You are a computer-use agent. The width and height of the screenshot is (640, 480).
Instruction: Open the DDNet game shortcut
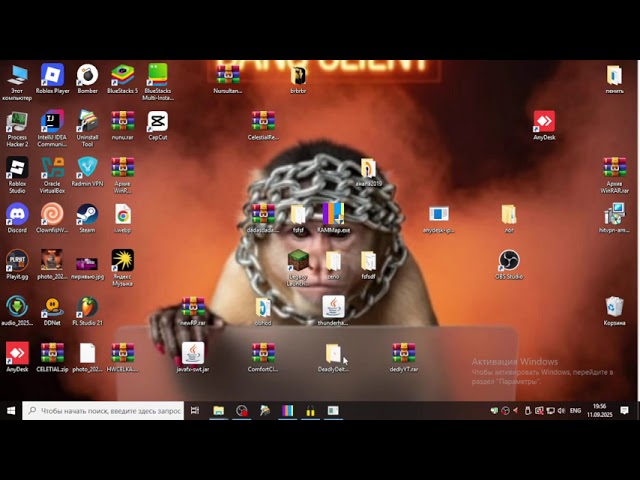(52, 311)
